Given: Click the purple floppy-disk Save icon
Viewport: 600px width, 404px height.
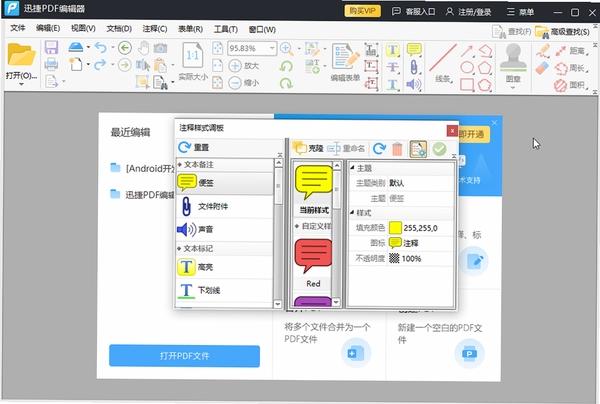Looking at the screenshot, I should click(51, 48).
